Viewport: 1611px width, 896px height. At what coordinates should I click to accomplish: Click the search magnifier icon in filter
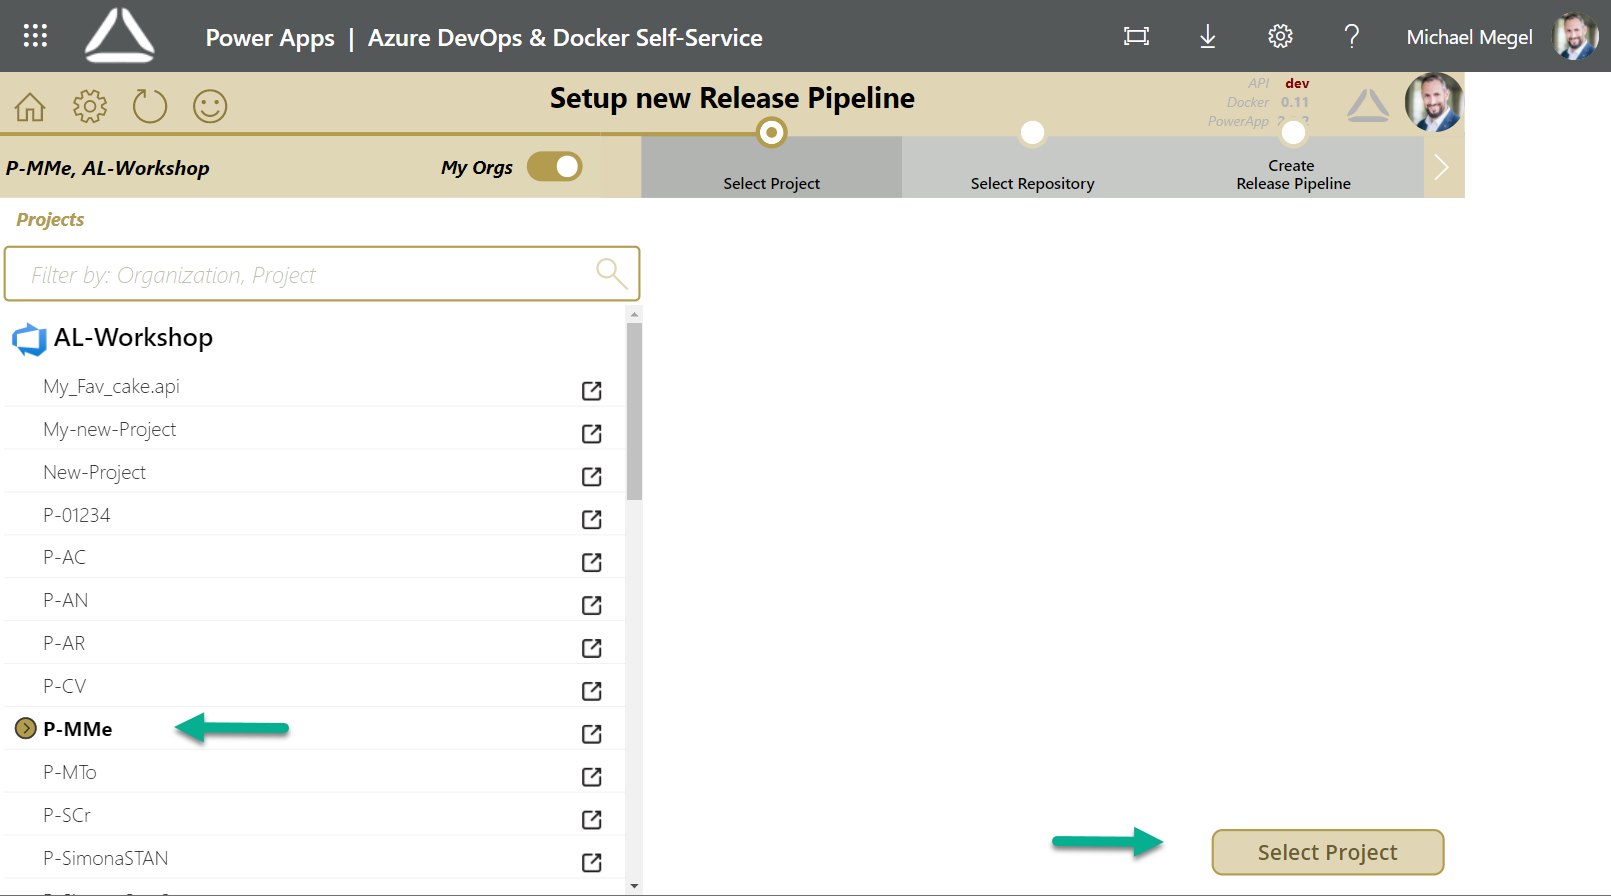tap(612, 273)
